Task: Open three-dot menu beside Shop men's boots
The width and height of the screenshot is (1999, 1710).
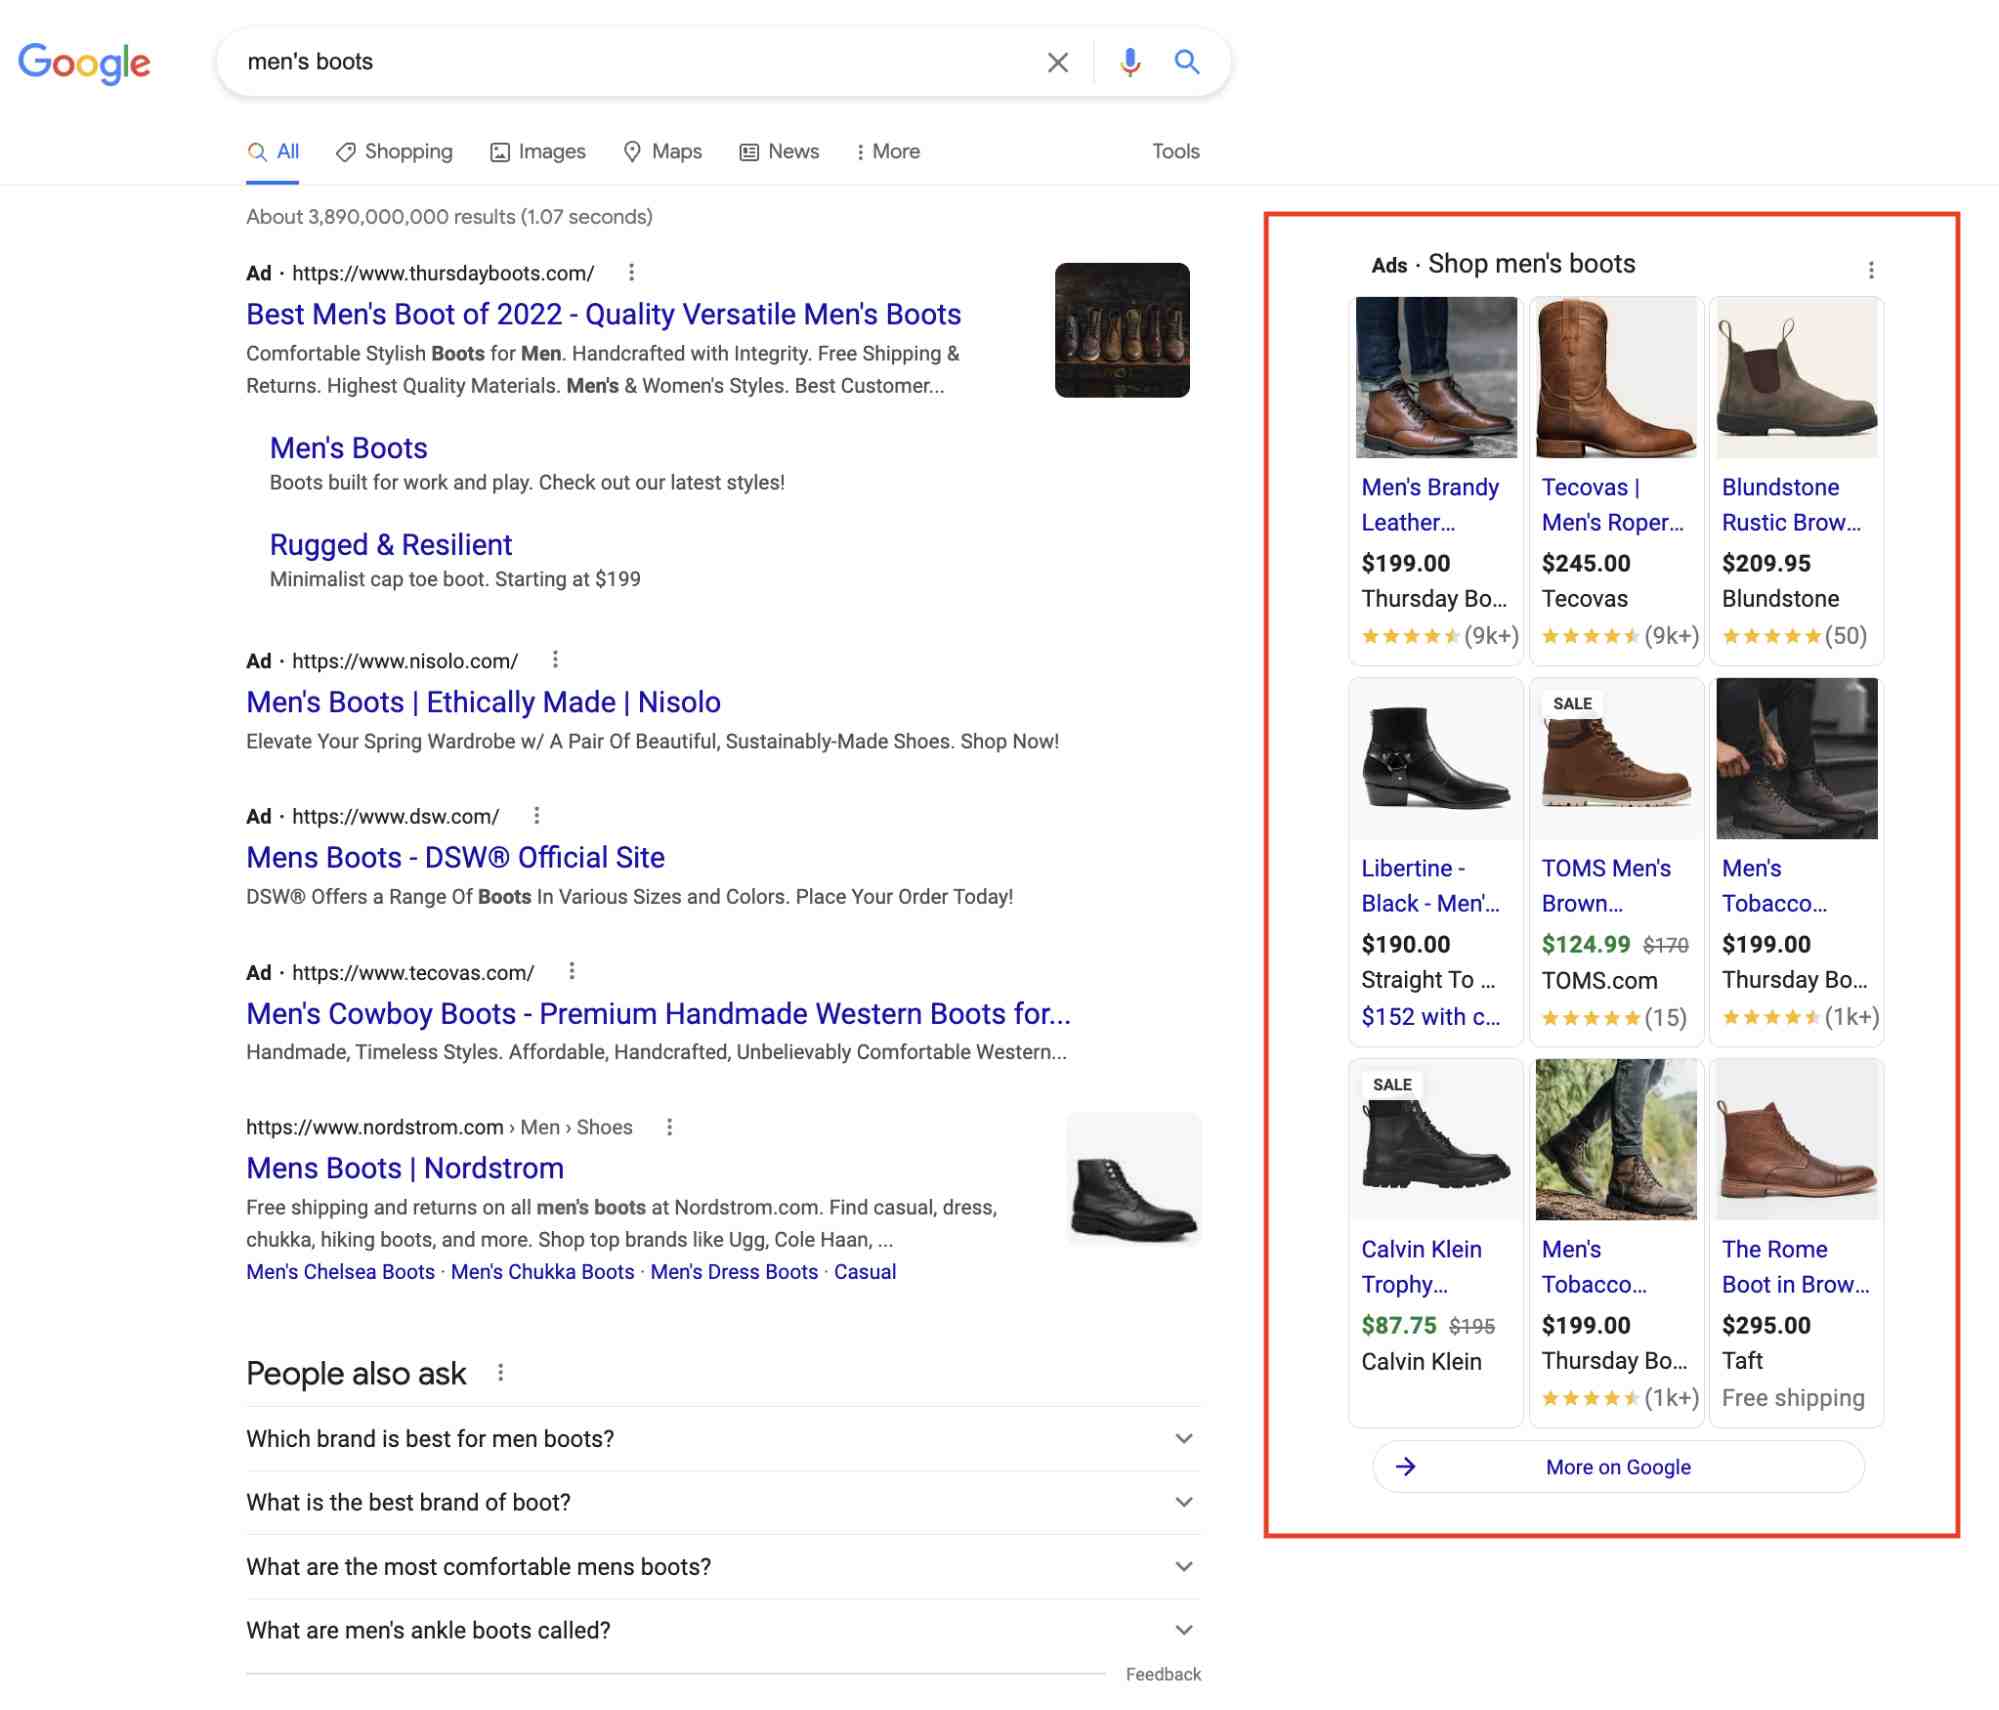Action: click(1870, 269)
